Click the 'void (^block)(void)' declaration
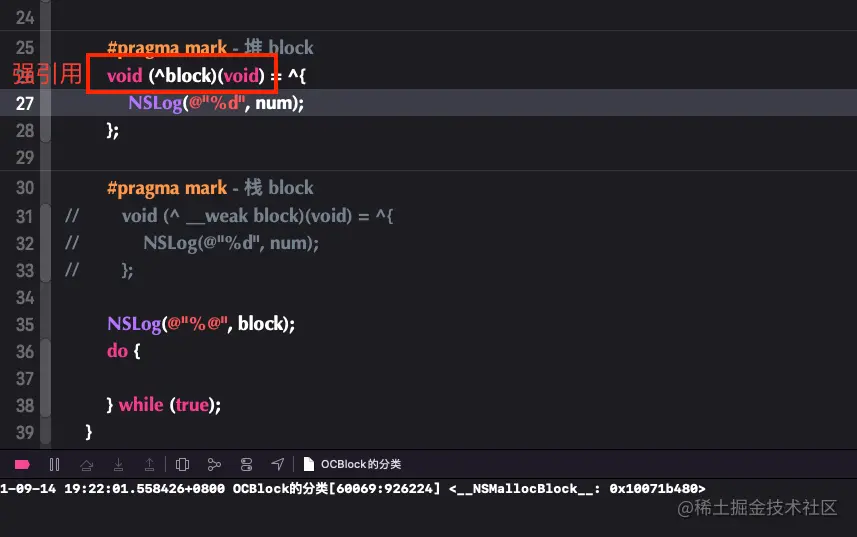Viewport: 857px width, 537px height. [x=186, y=75]
